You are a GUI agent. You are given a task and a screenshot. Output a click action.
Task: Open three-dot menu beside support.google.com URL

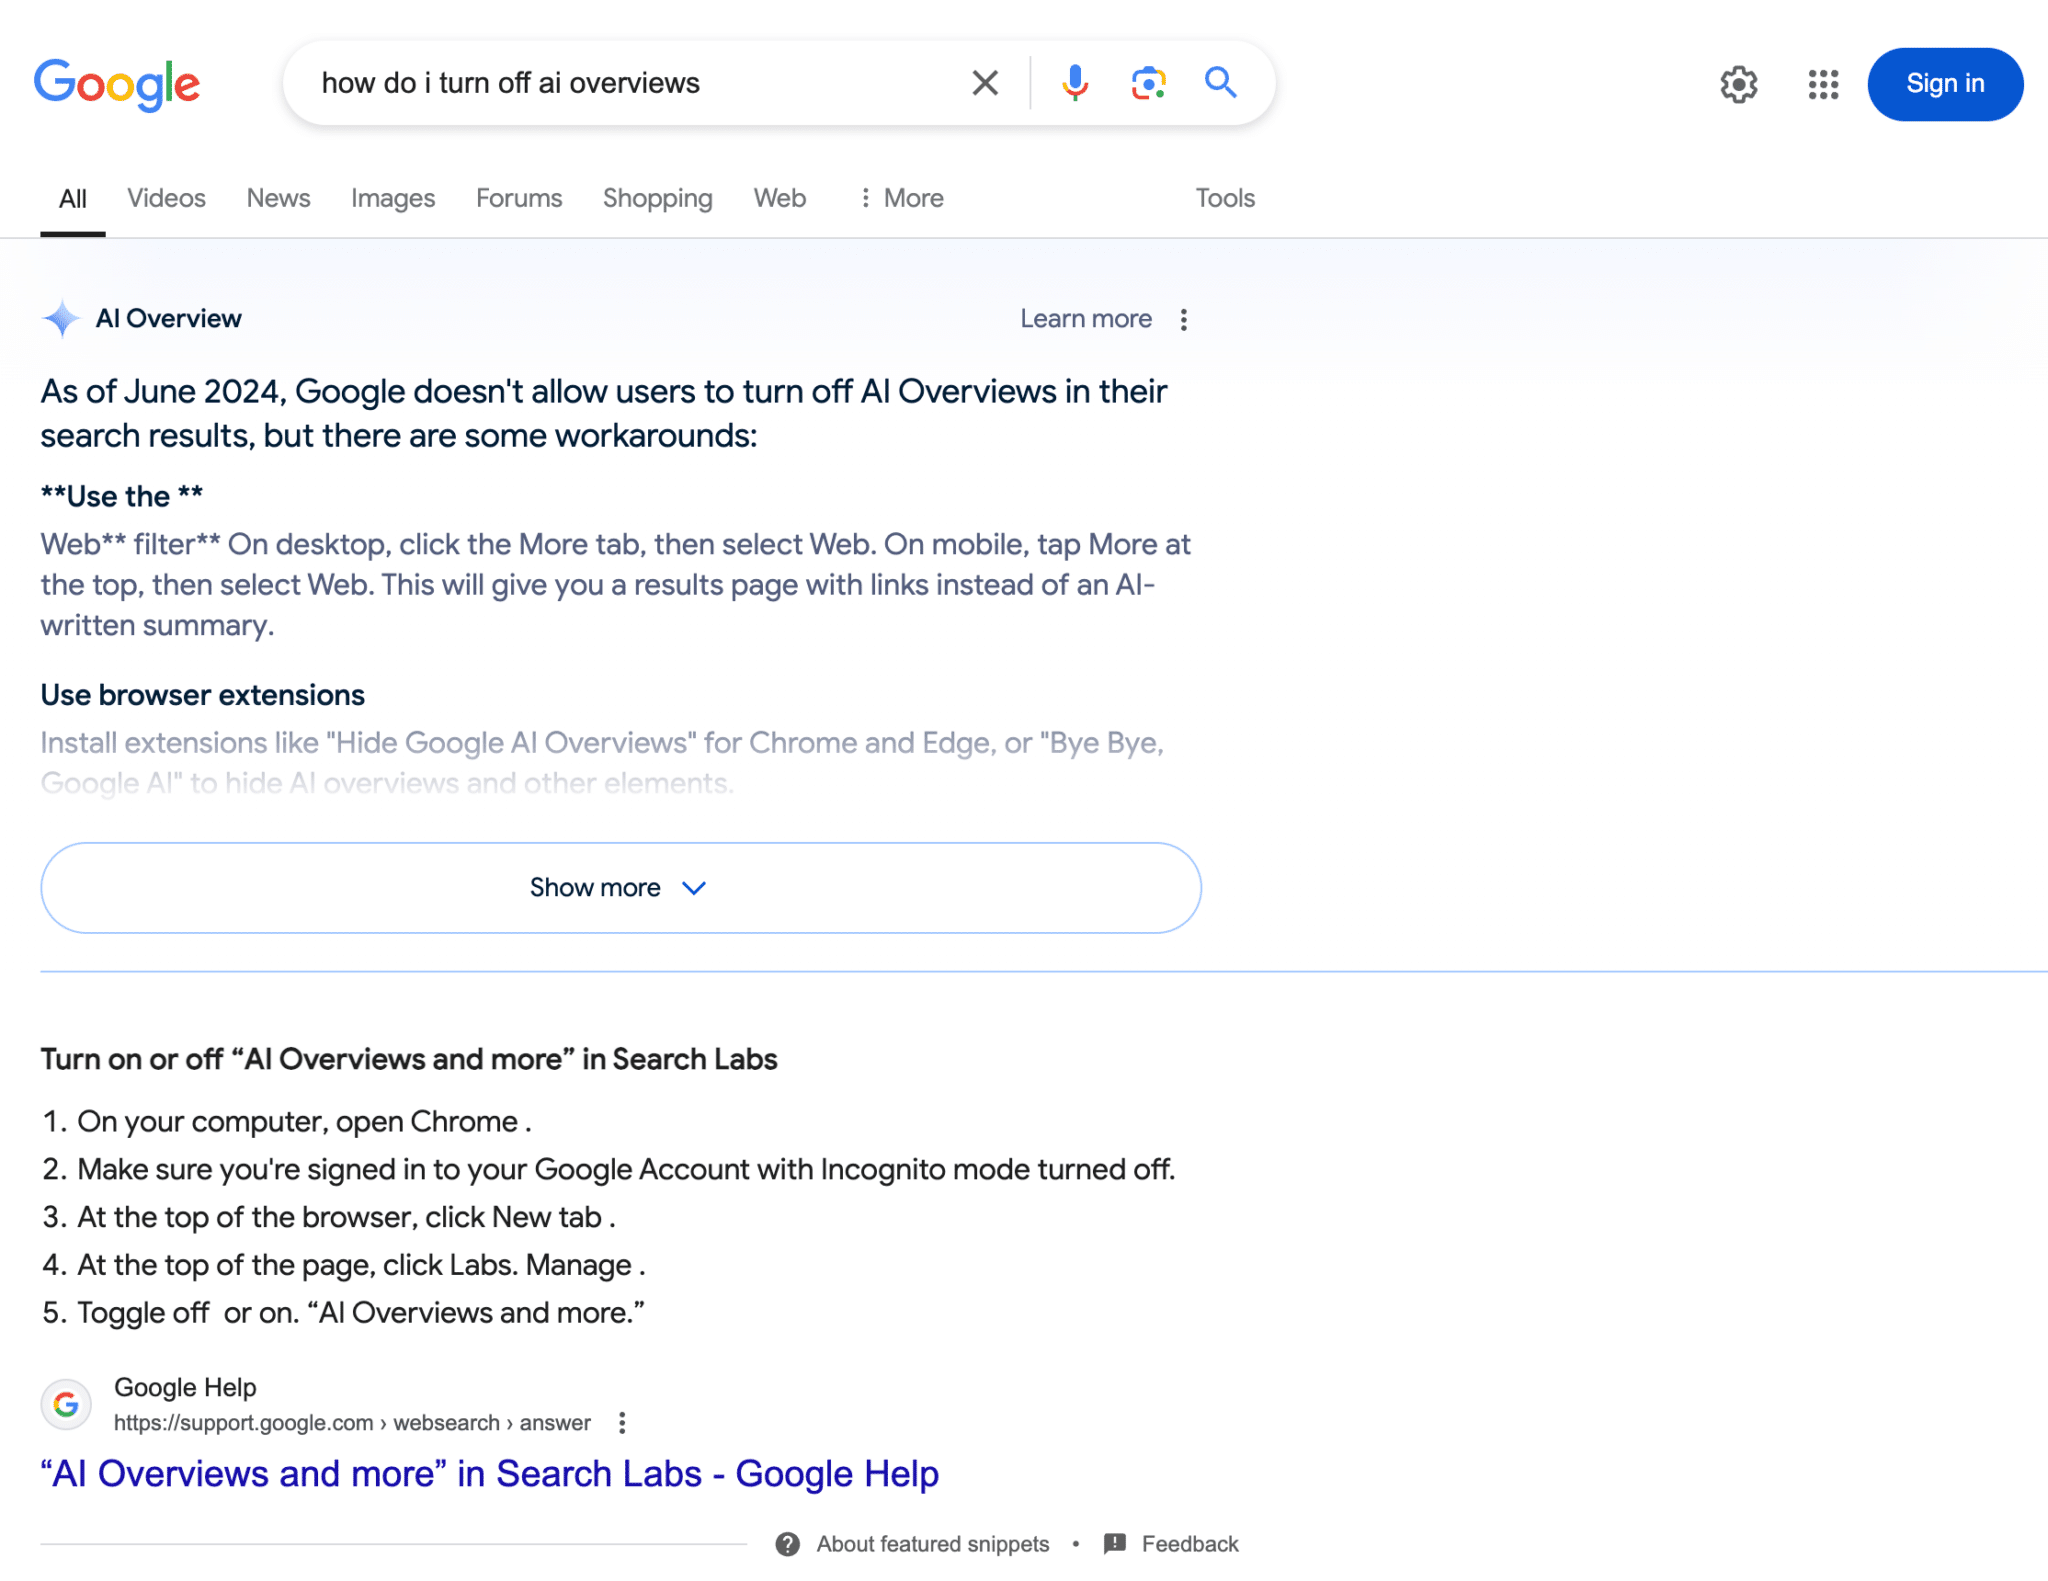coord(622,1423)
